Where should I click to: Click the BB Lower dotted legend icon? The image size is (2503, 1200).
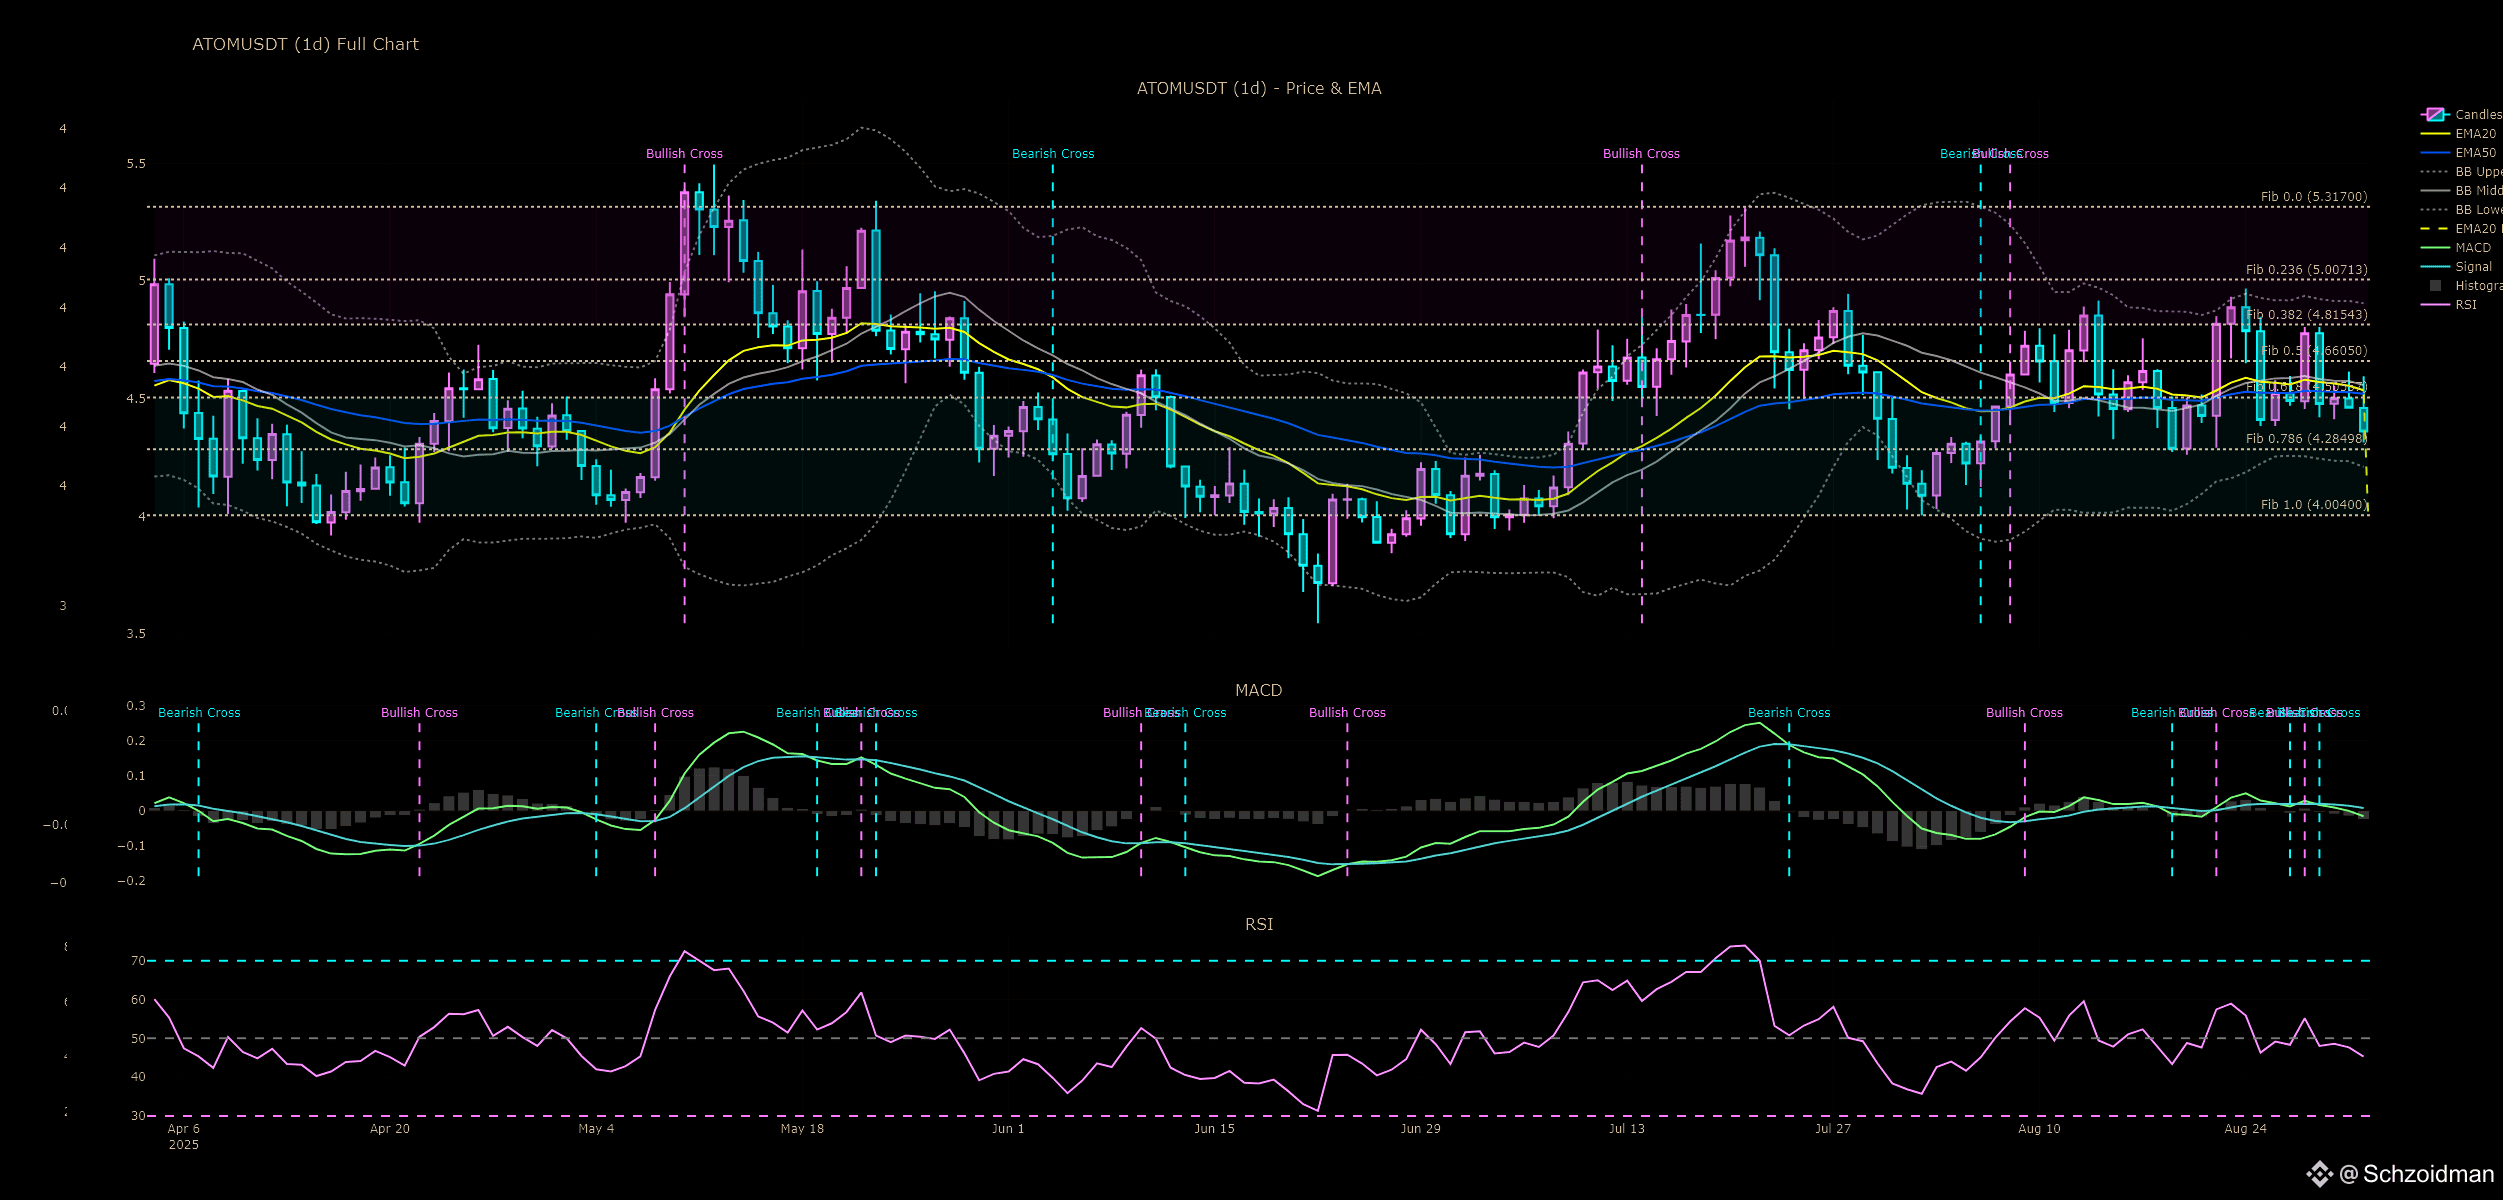tap(2435, 210)
